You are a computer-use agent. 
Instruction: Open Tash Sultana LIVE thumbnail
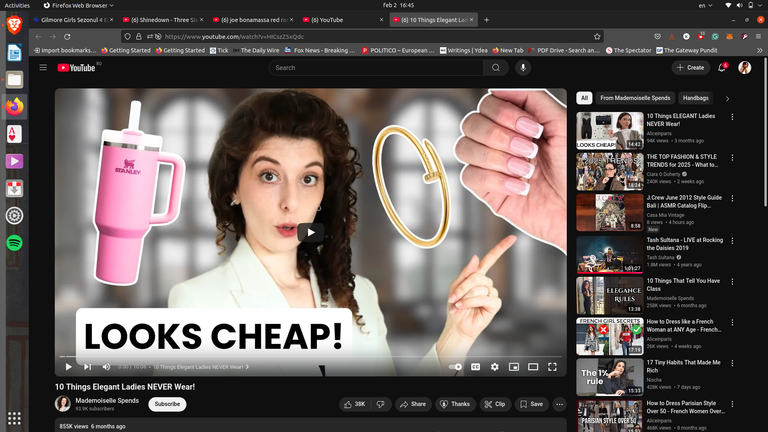610,255
